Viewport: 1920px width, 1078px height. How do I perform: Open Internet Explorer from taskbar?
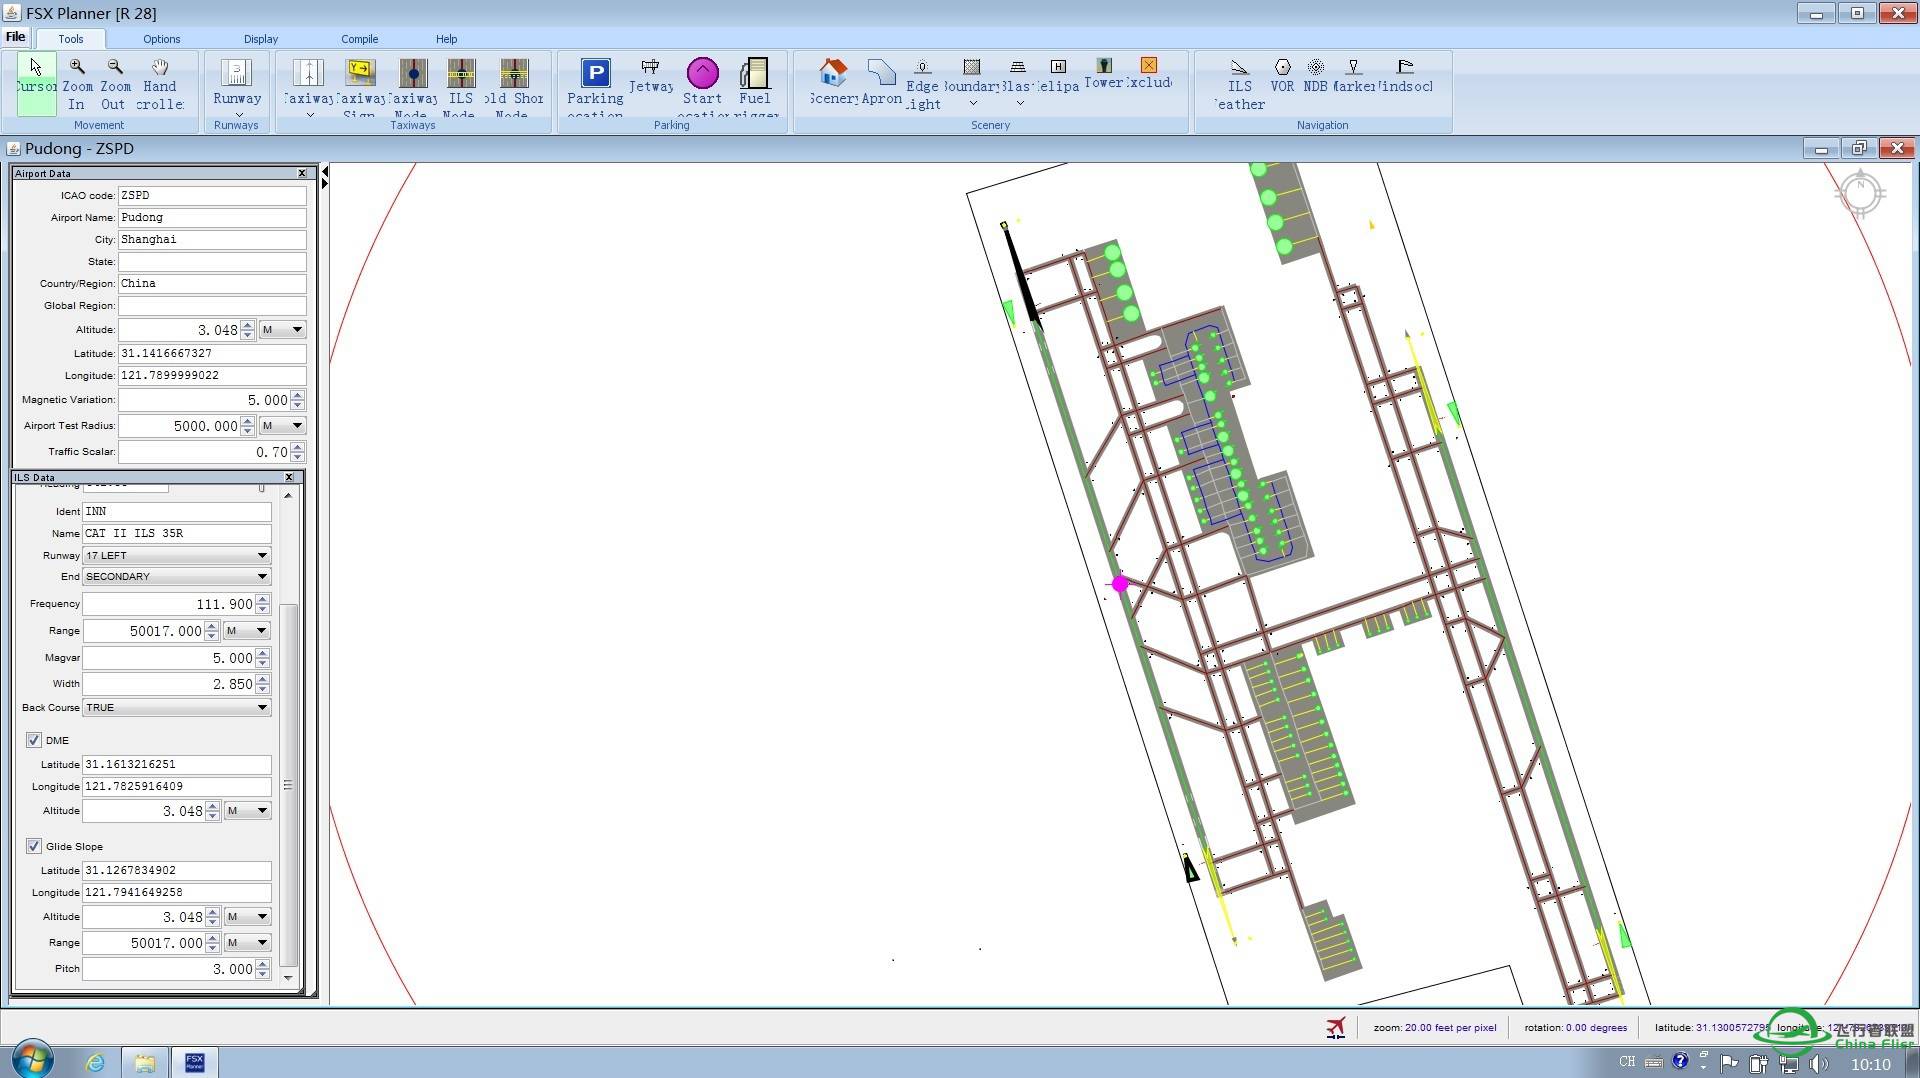[x=95, y=1062]
